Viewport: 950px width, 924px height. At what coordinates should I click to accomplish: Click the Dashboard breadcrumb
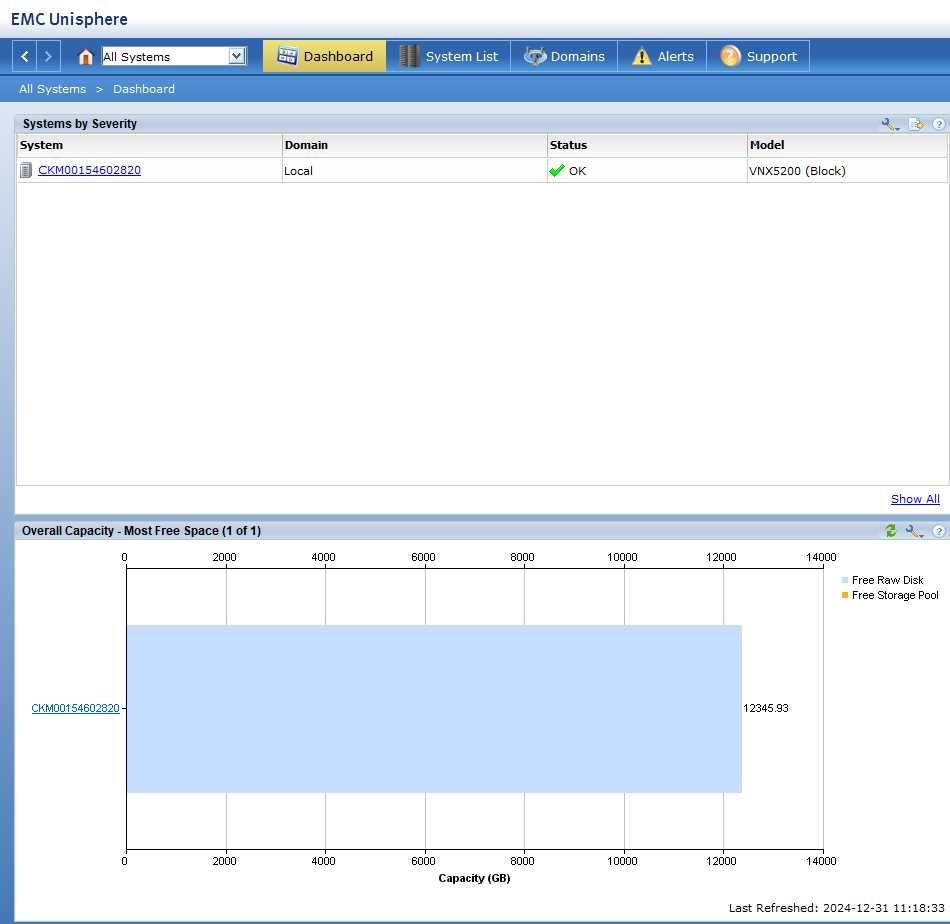point(144,89)
